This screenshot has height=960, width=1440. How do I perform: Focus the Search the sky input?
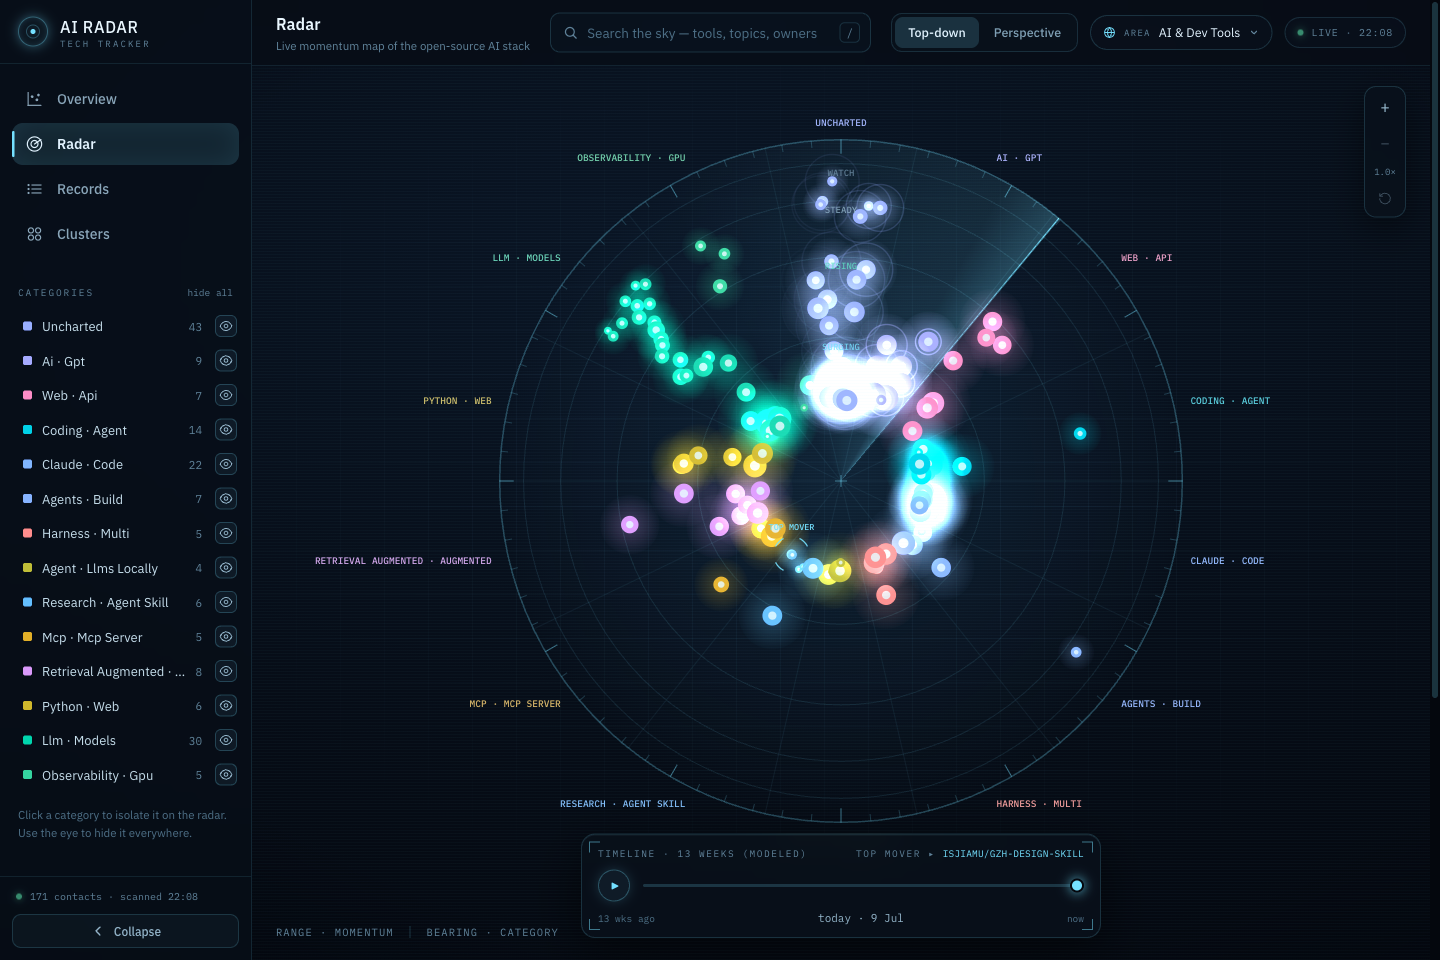710,33
